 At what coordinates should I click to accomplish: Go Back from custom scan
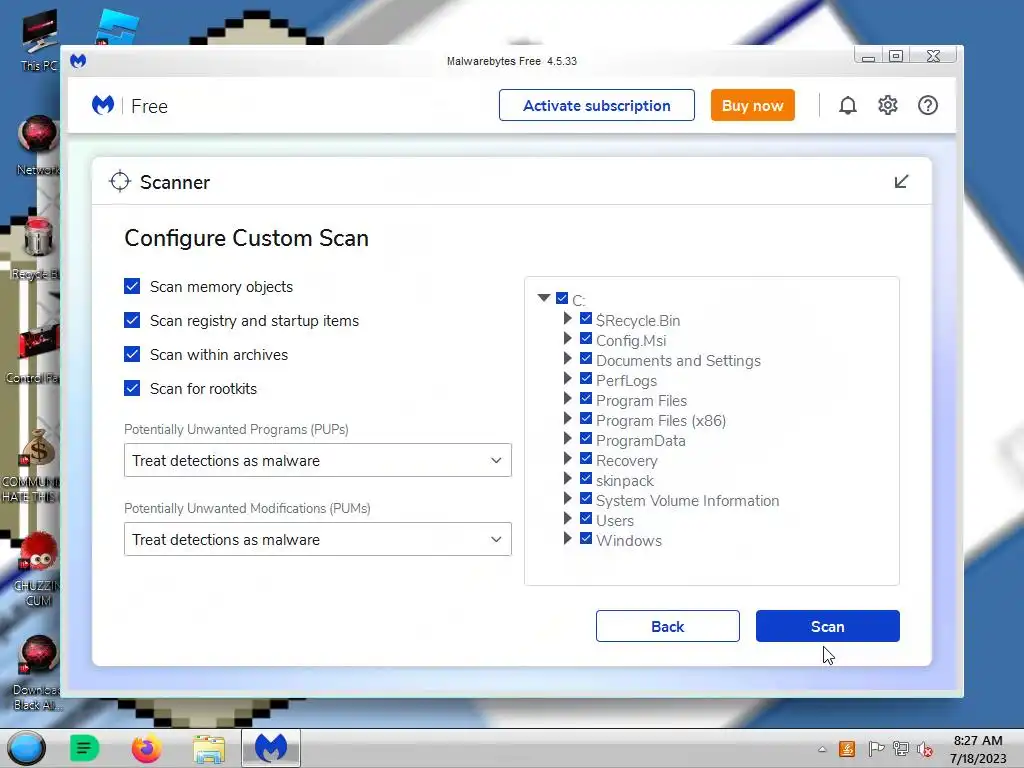667,626
